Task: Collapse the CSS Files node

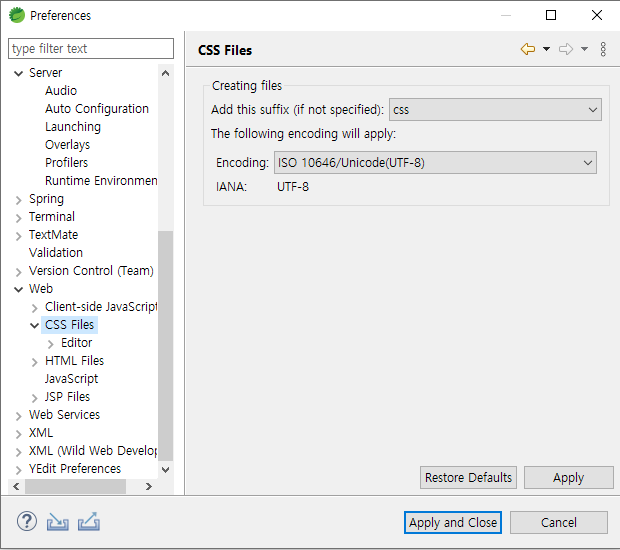Action: pyautogui.click(x=34, y=325)
